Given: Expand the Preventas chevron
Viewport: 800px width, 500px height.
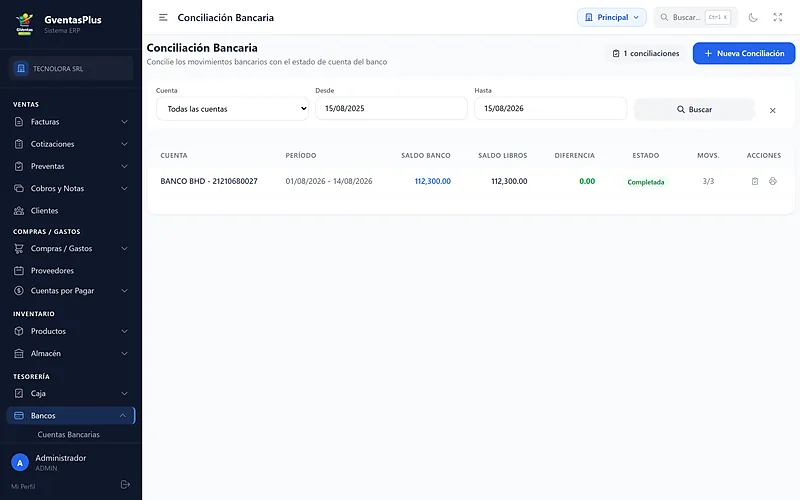Looking at the screenshot, I should (124, 166).
